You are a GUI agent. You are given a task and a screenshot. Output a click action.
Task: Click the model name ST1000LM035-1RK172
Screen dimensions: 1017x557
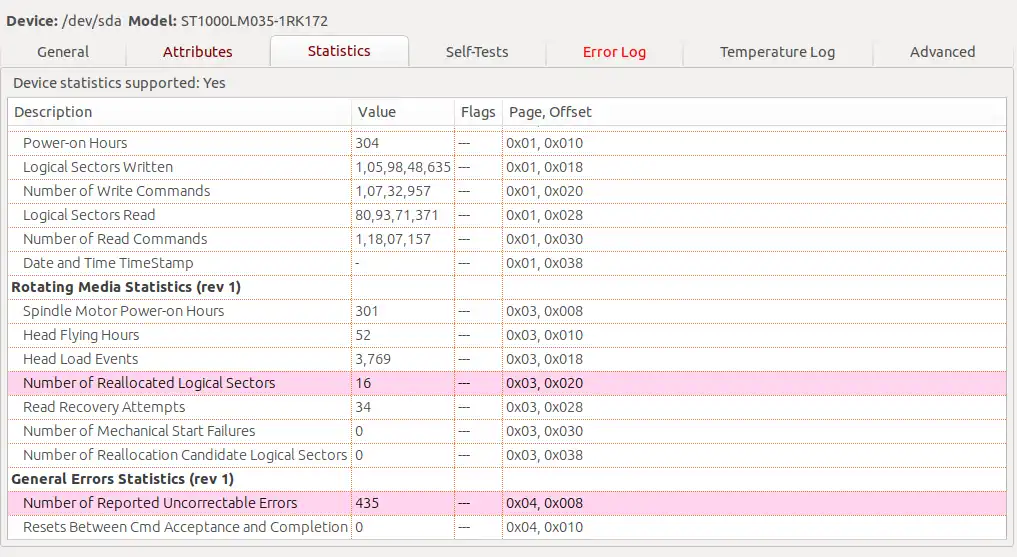pyautogui.click(x=254, y=21)
